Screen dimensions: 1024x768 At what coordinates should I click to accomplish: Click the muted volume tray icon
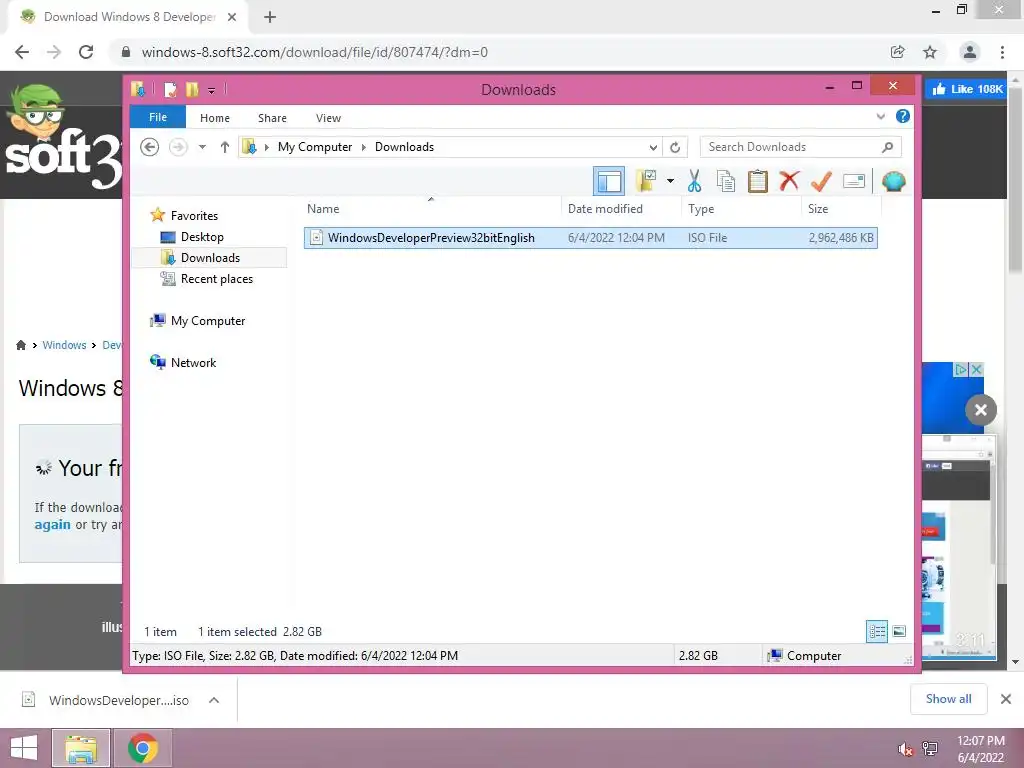[904, 749]
